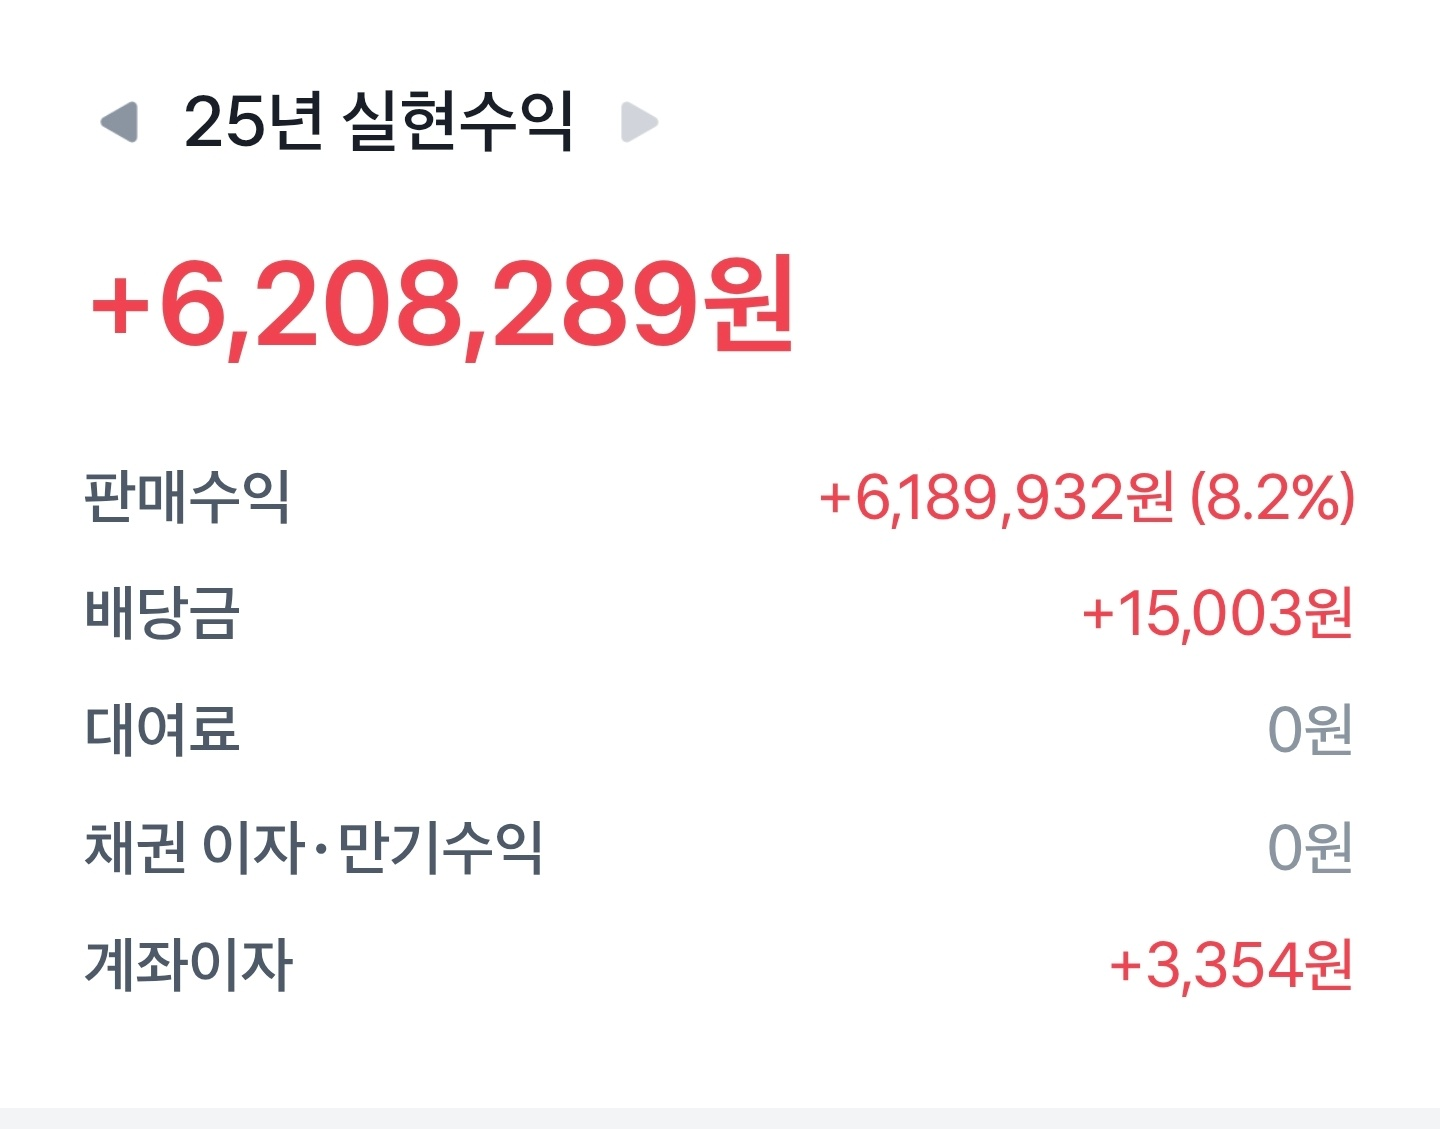Tap the large 원 unit after 6,208,289

749,303
